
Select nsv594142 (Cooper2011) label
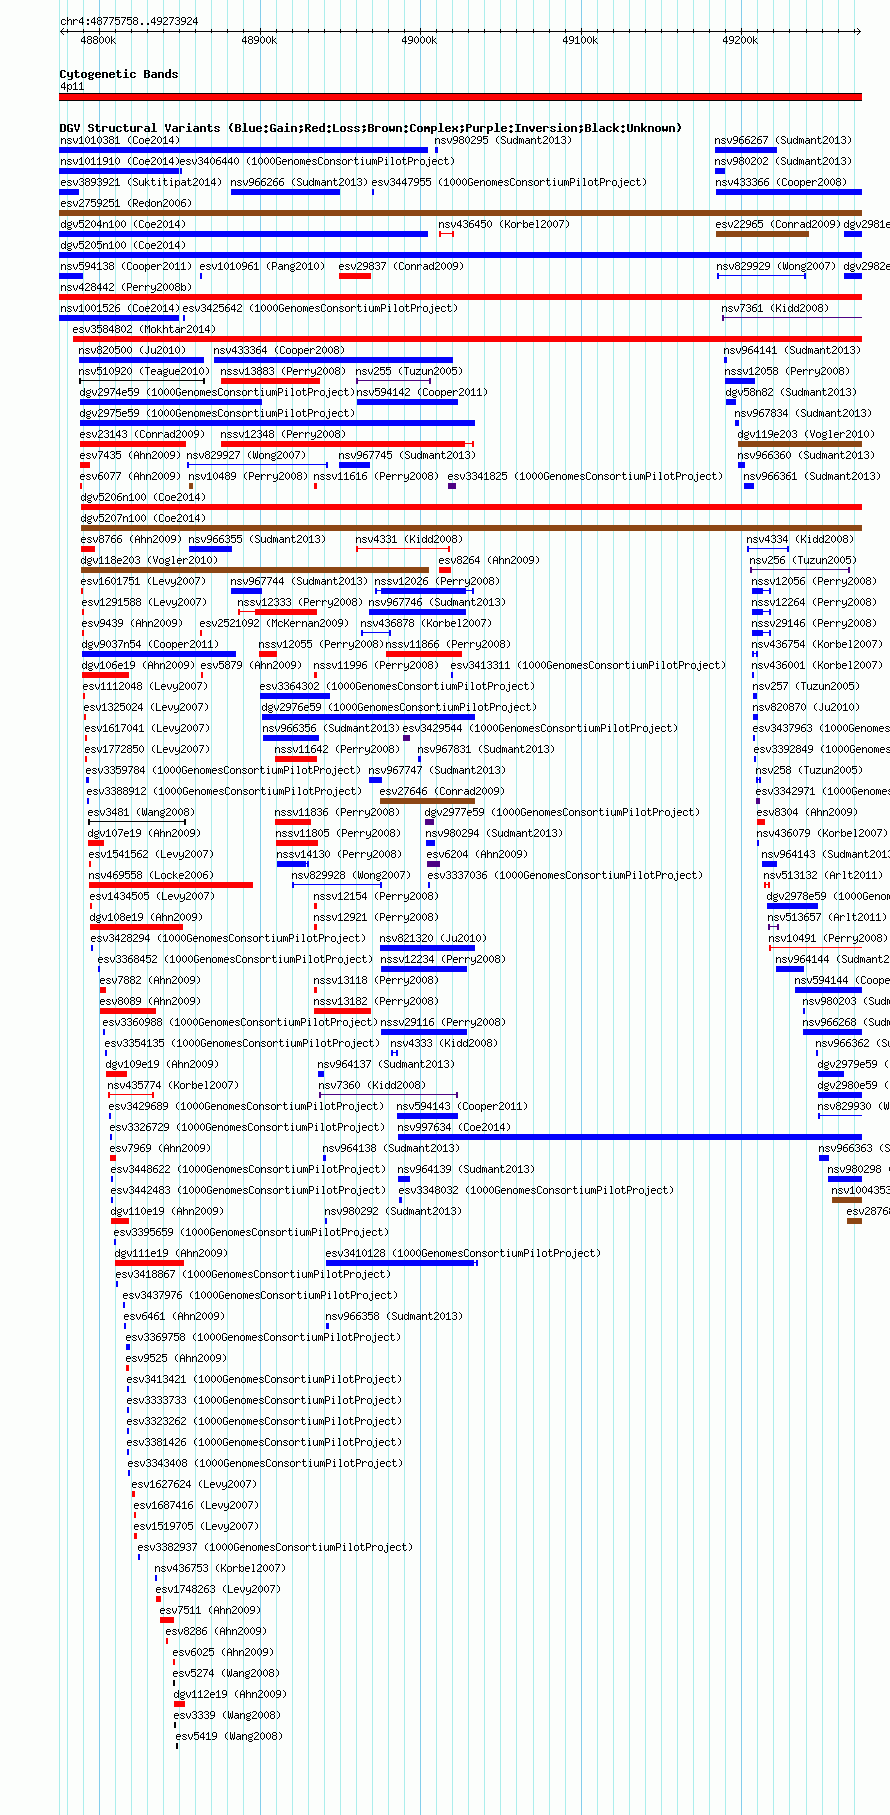421,392
